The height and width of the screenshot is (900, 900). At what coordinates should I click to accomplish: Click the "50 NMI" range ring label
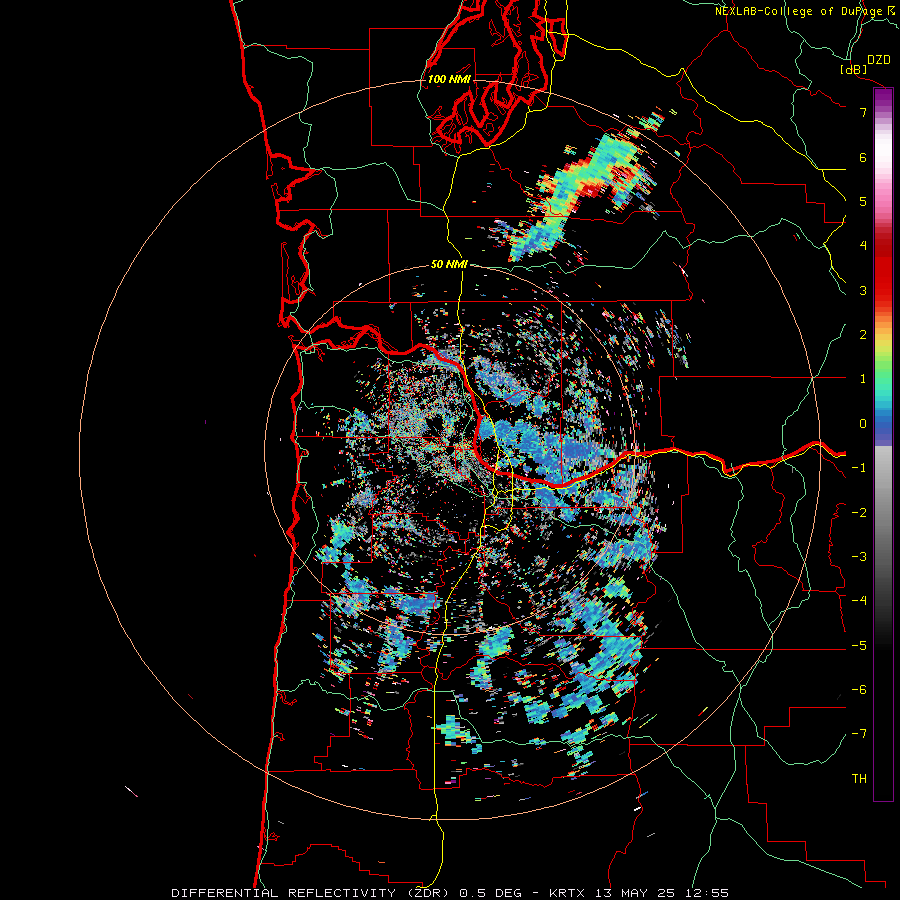click(449, 265)
